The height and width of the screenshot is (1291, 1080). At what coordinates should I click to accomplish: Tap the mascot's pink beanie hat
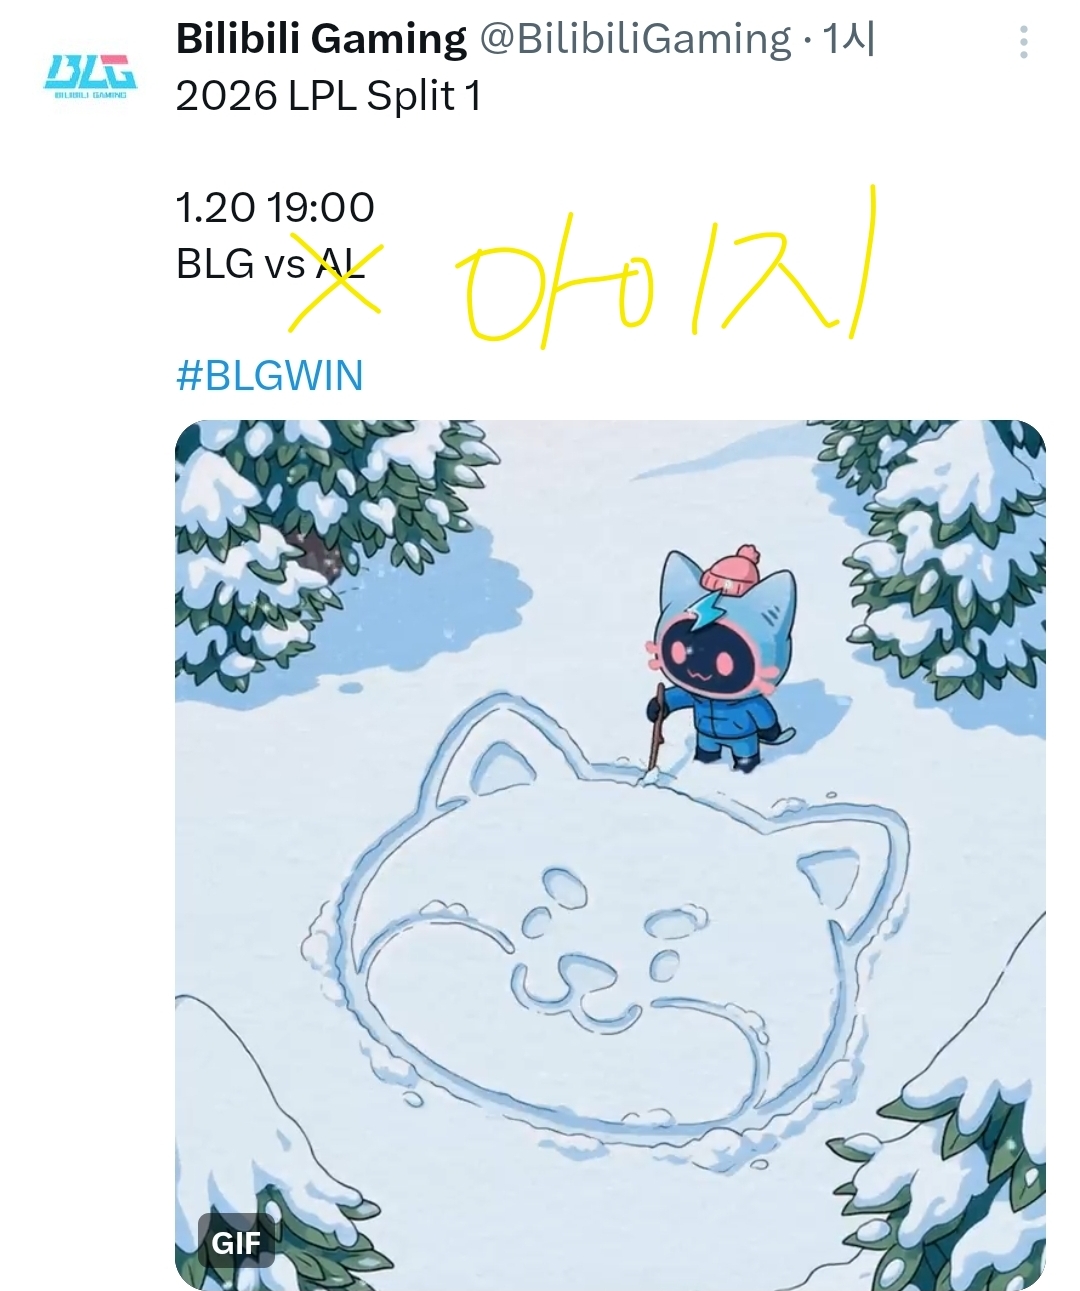732,570
